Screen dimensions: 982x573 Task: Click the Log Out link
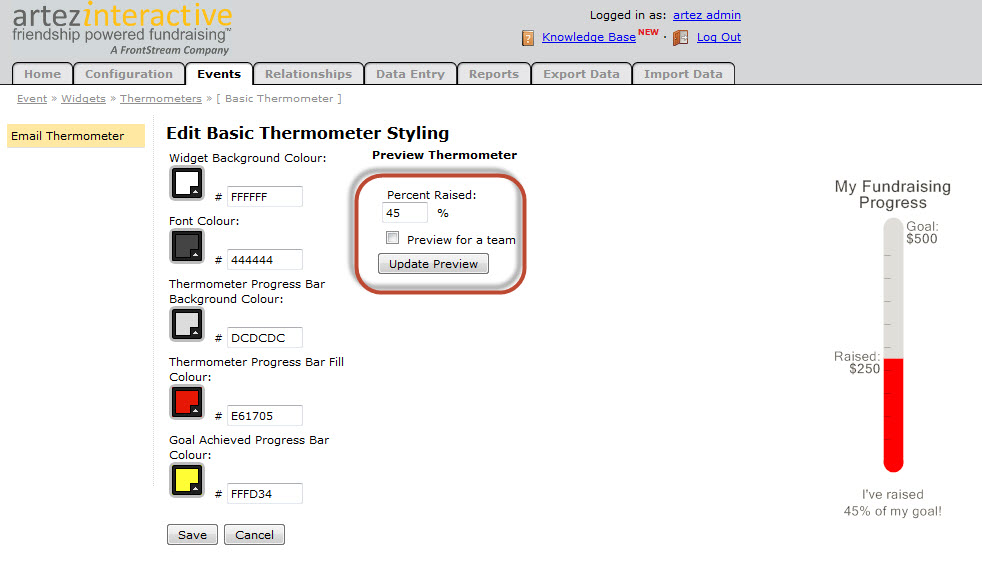(718, 37)
